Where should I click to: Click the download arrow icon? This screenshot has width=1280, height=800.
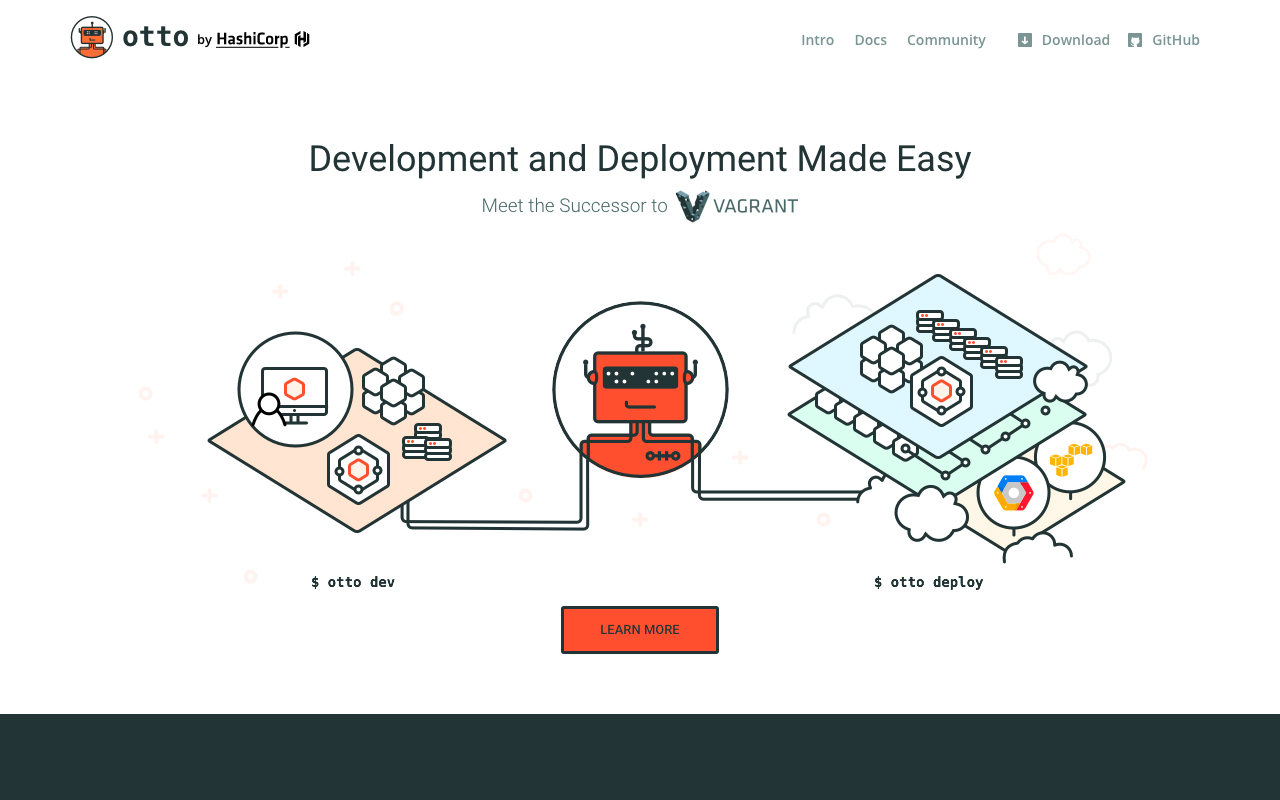pyautogui.click(x=1025, y=40)
